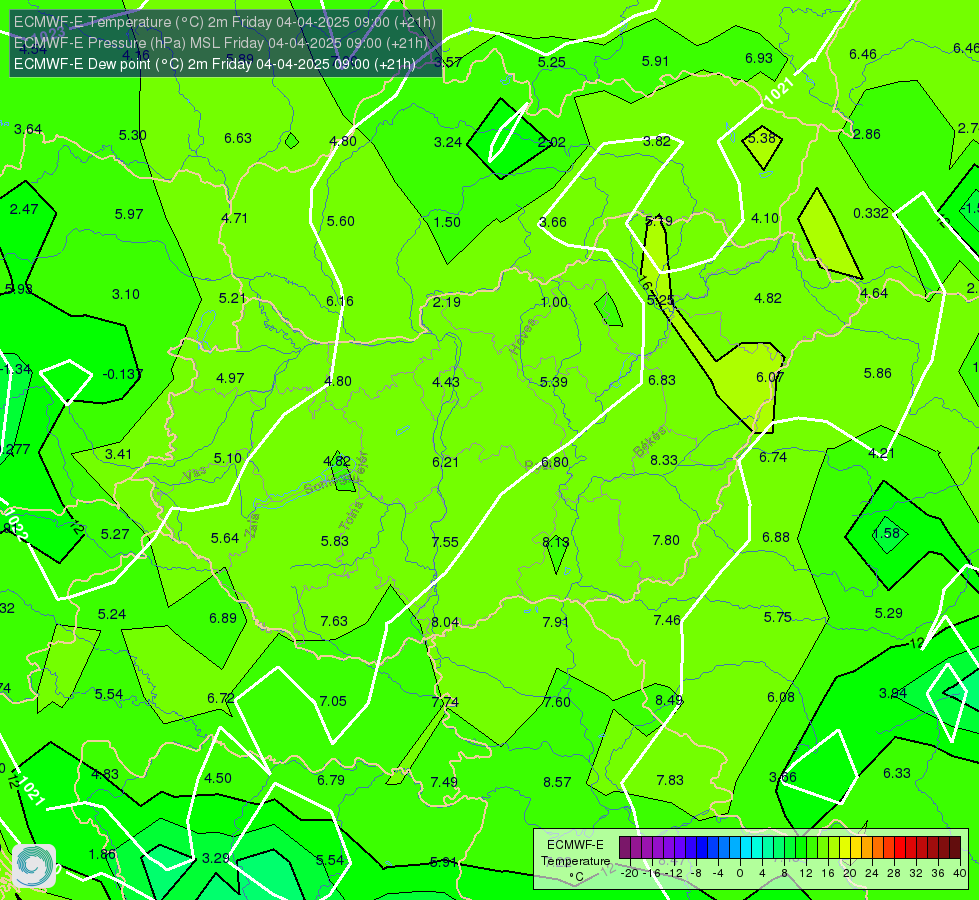Viewport: 979px width, 900px height.
Task: Click the temperature value 6.63
Action: tap(238, 139)
